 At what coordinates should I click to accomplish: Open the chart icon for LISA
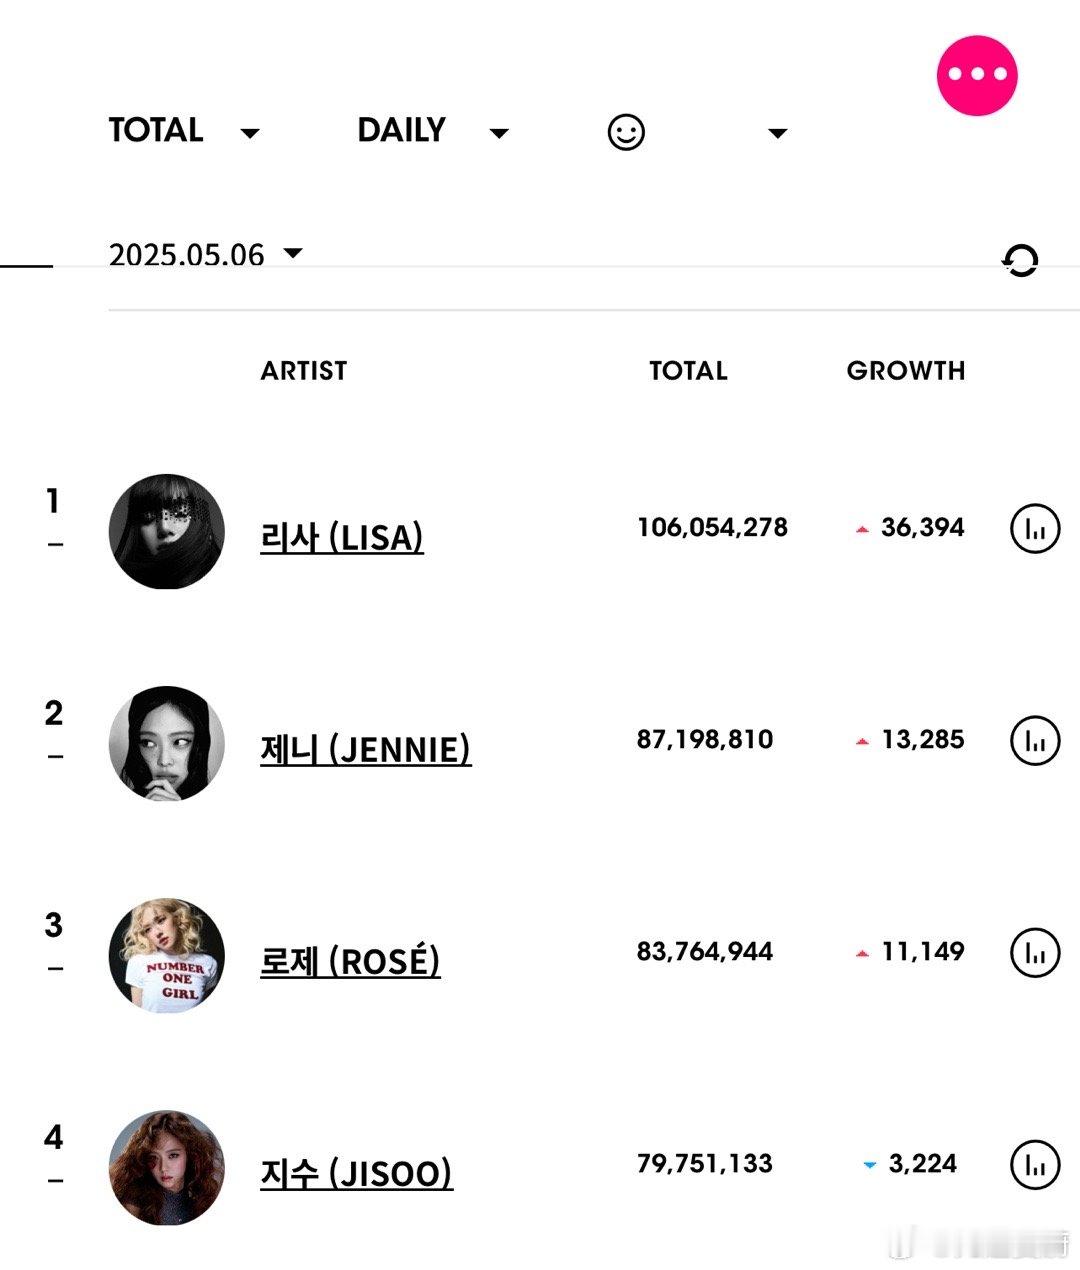coord(1035,528)
